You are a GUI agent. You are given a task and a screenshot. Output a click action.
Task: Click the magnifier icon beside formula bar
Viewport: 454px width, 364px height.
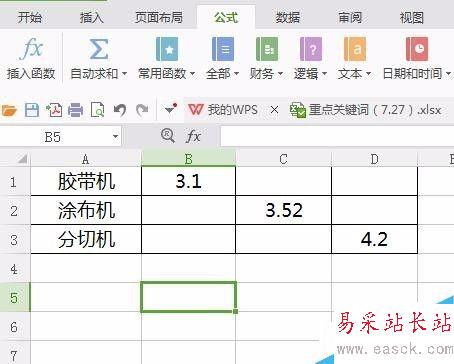click(x=168, y=136)
